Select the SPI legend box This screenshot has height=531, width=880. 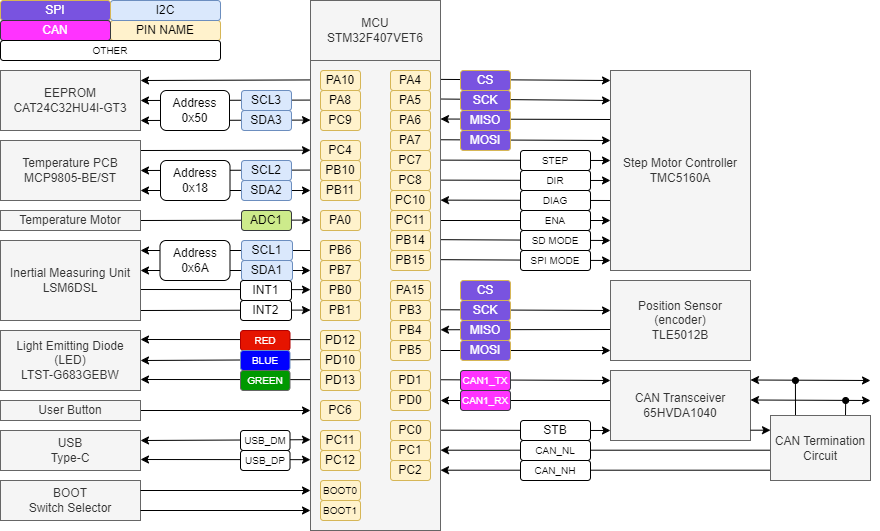(x=55, y=10)
